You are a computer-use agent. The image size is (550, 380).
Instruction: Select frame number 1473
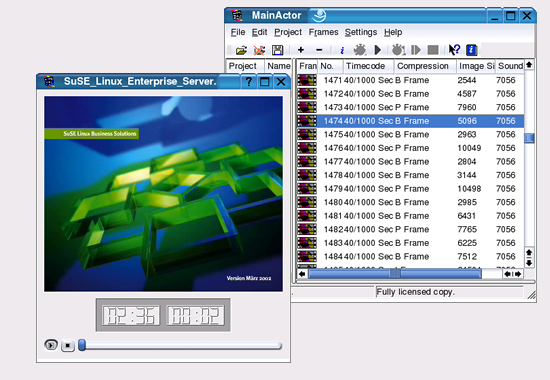tap(333, 107)
